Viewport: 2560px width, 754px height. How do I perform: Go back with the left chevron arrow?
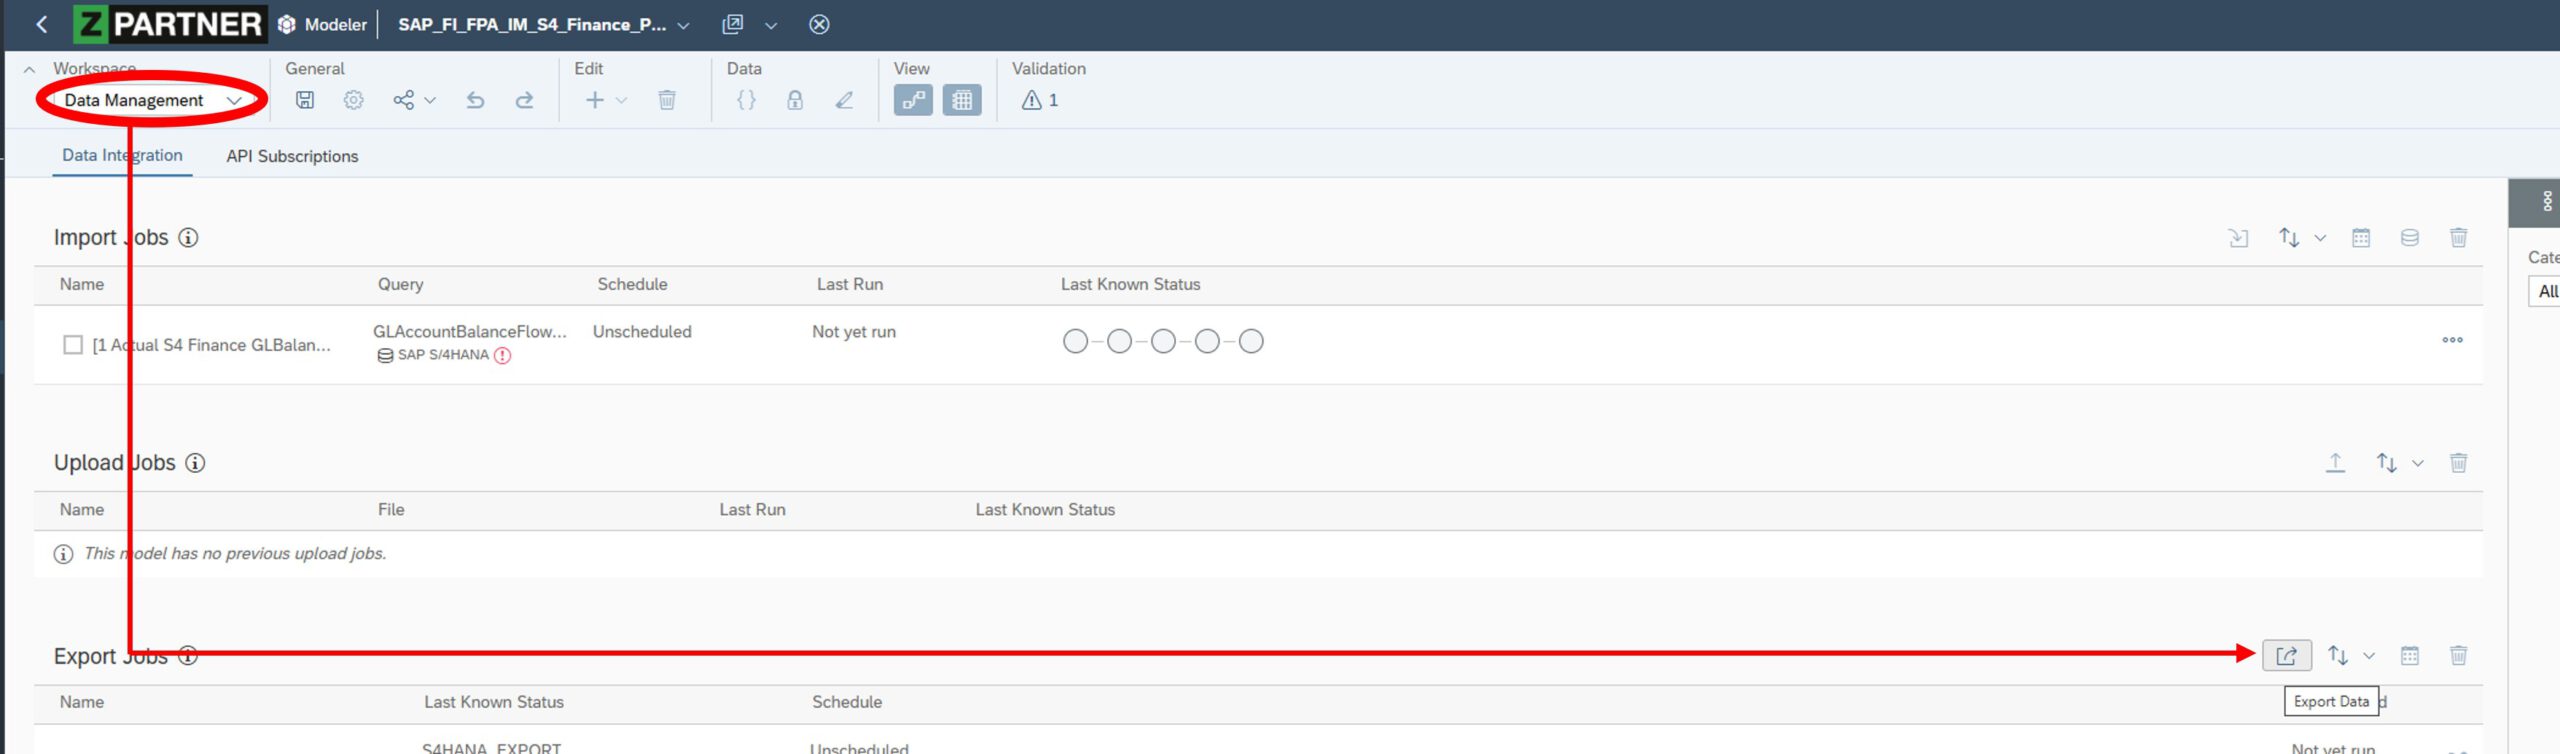(x=41, y=24)
